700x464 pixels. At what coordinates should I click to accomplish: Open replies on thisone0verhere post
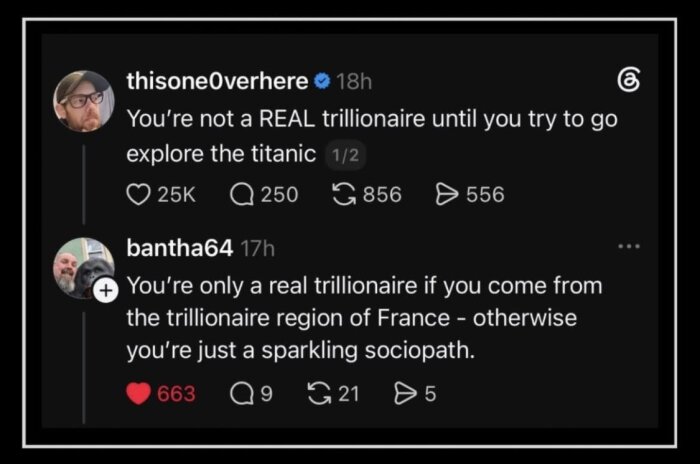point(242,195)
